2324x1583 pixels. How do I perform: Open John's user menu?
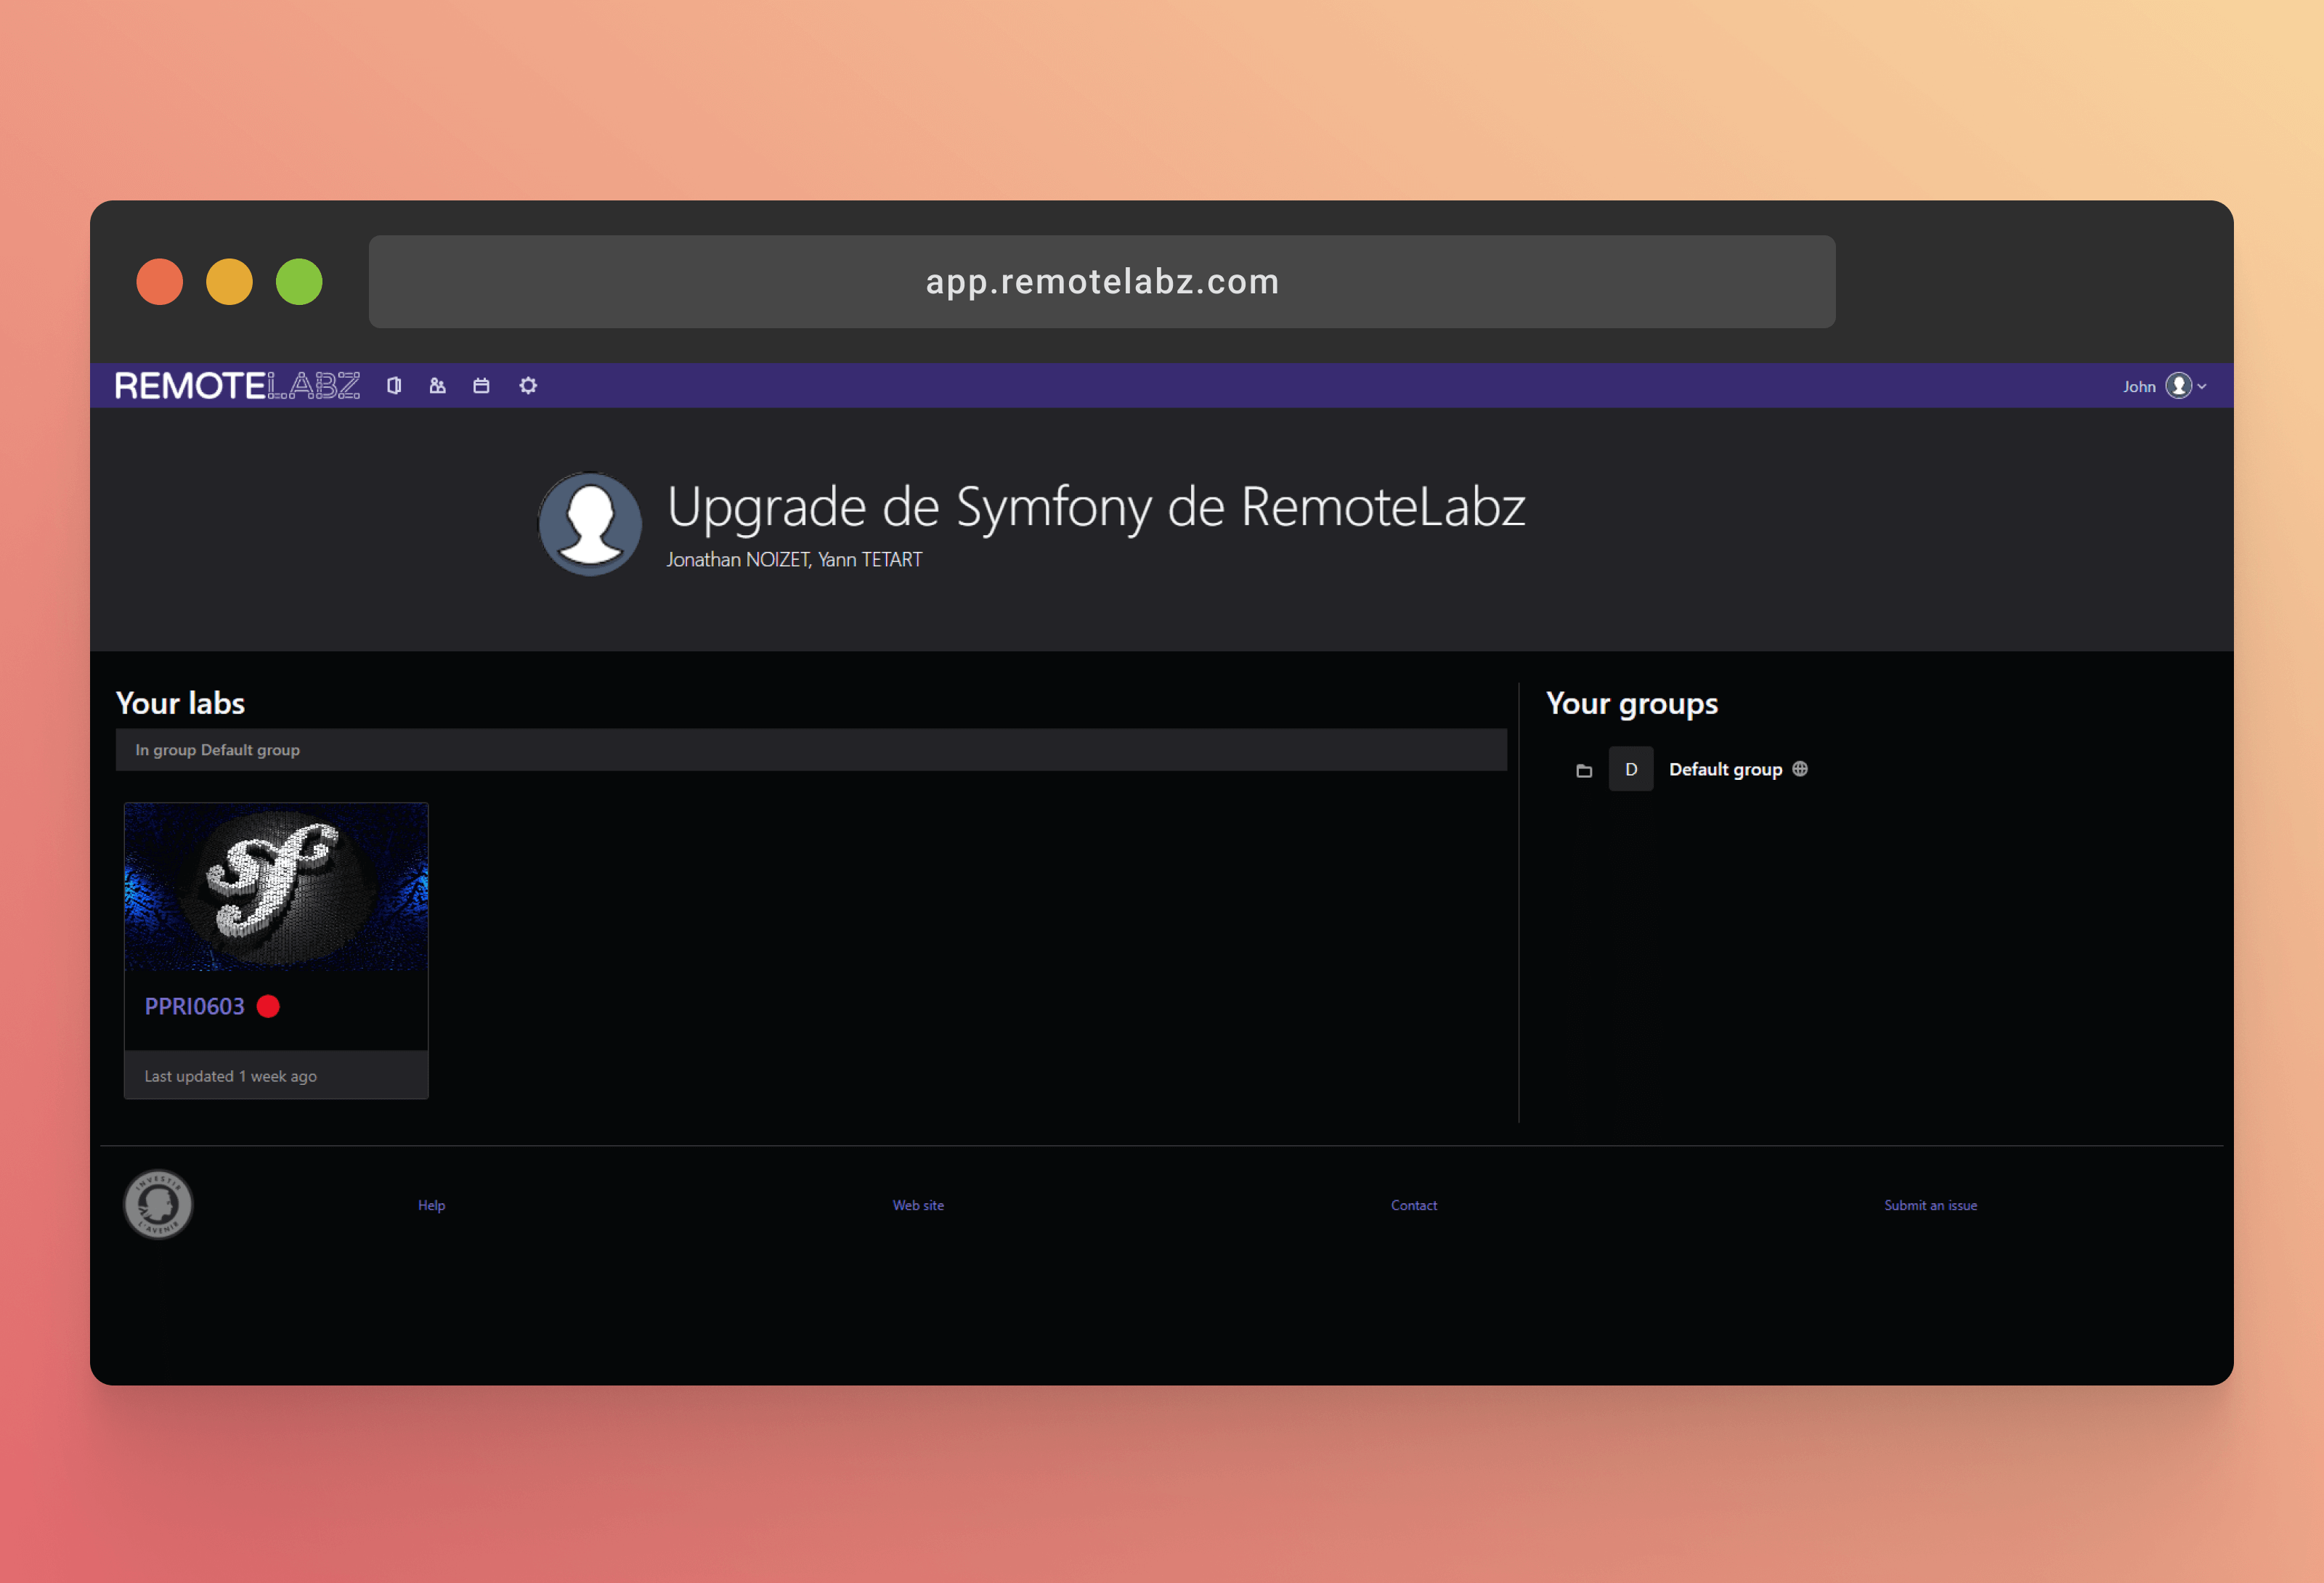click(2139, 387)
